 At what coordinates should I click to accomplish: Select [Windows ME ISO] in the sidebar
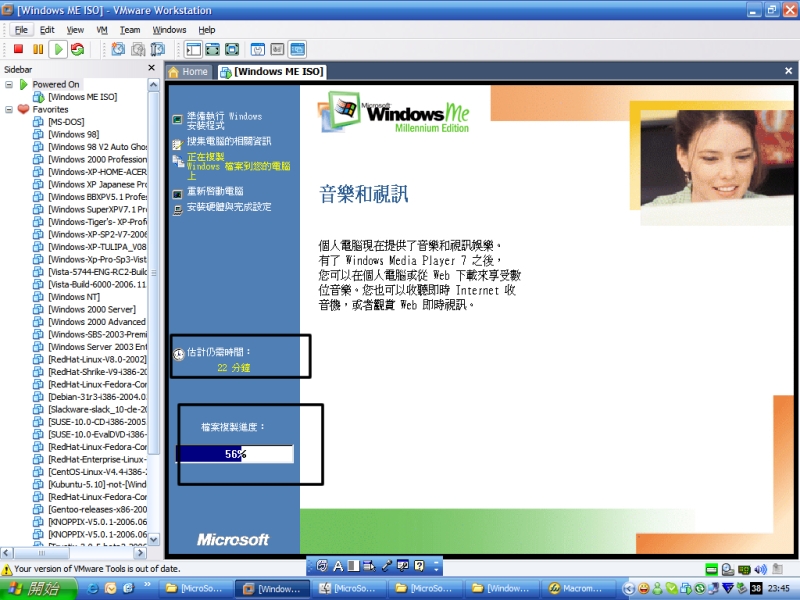click(x=82, y=97)
